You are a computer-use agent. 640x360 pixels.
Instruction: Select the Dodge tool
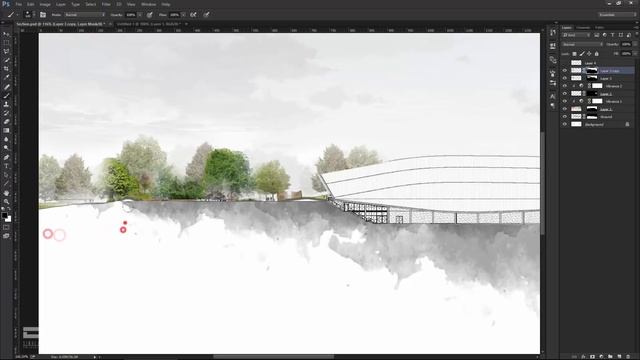coord(6,148)
